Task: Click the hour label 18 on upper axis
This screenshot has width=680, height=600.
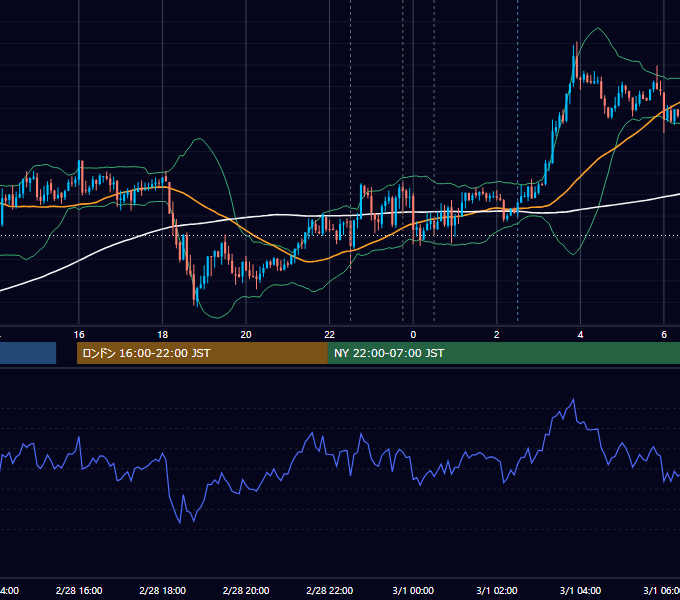Action: pyautogui.click(x=163, y=335)
